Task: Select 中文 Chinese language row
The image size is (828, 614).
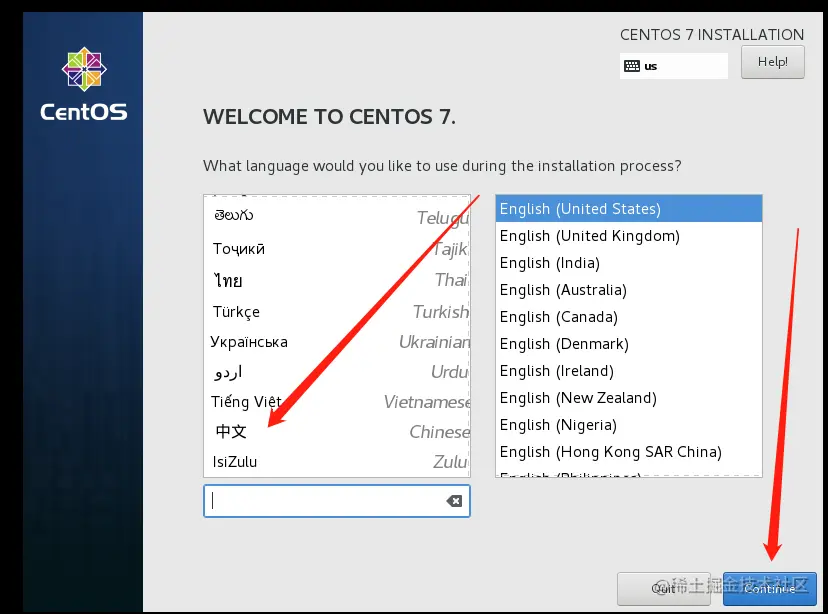Action: tap(337, 432)
